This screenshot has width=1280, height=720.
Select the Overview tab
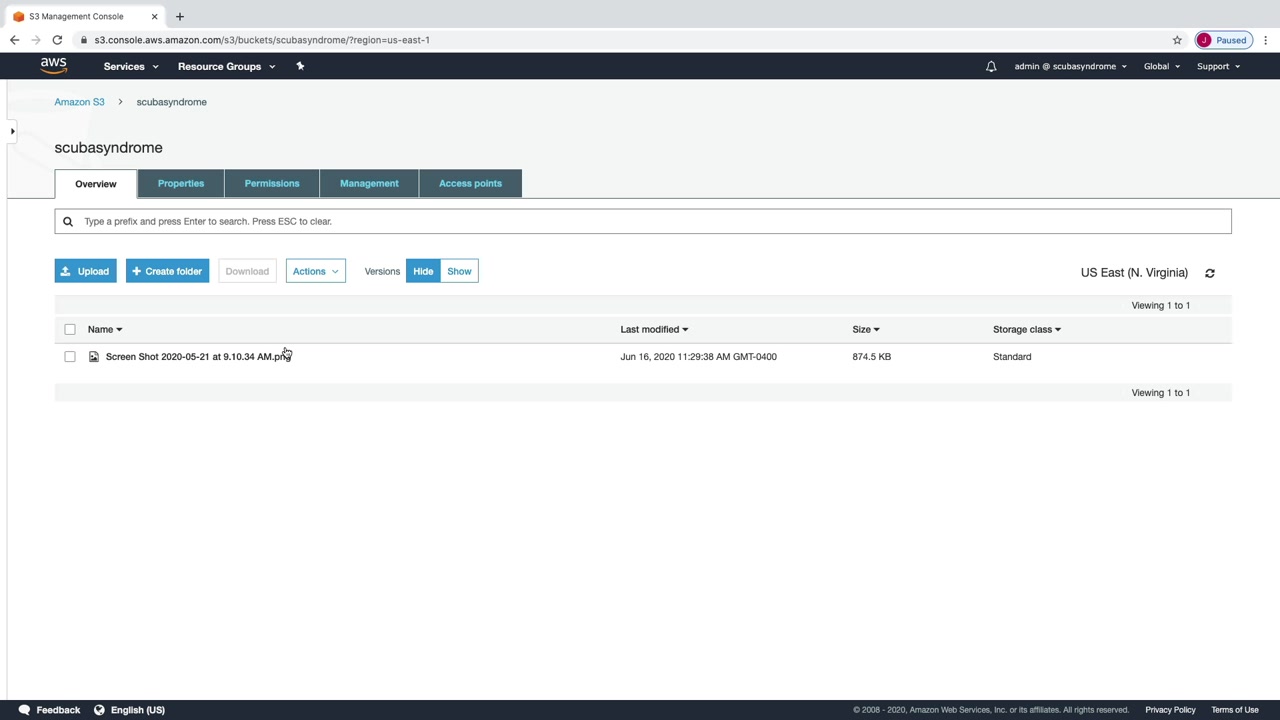pyautogui.click(x=96, y=184)
